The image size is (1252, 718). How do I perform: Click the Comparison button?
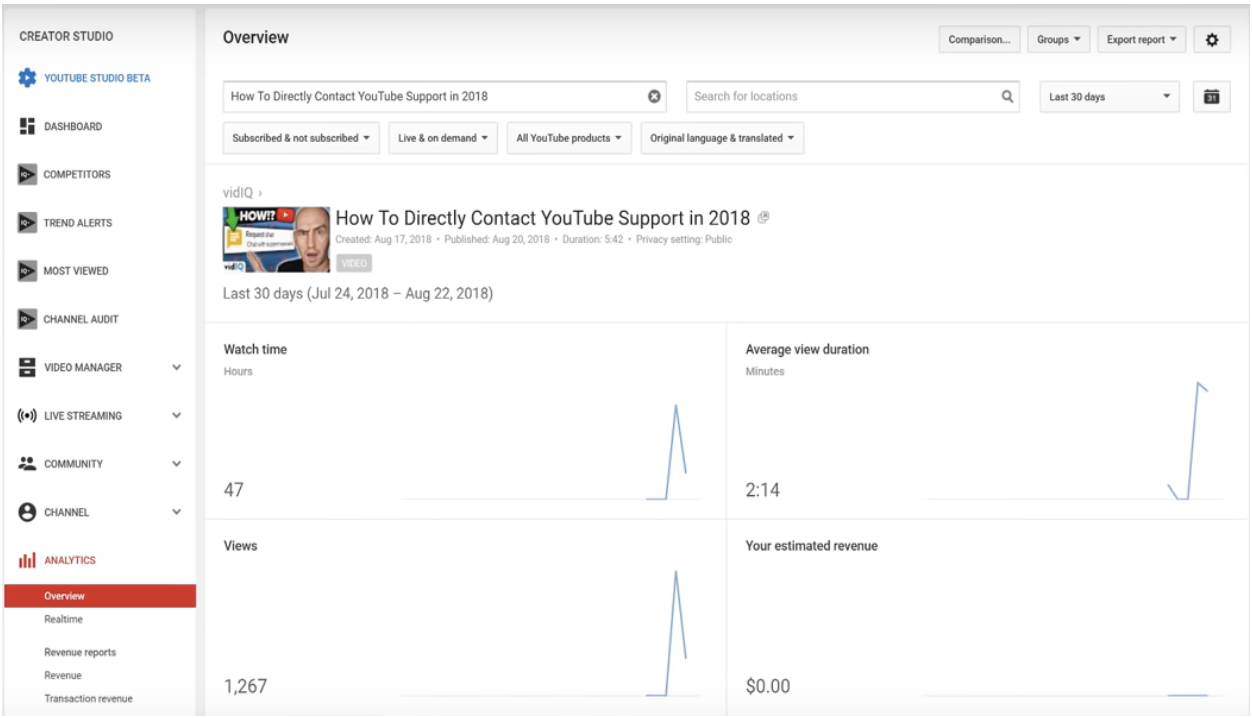coord(979,40)
